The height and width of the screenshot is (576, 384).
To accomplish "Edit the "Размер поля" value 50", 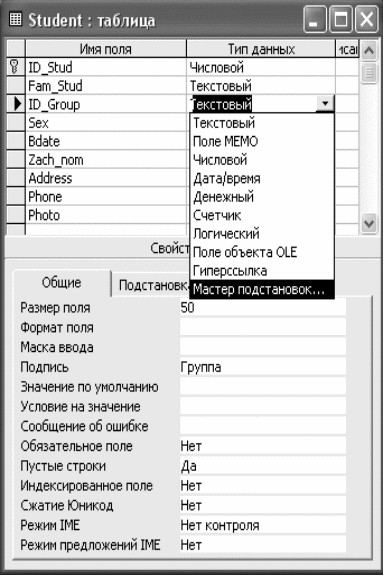I will (263, 307).
